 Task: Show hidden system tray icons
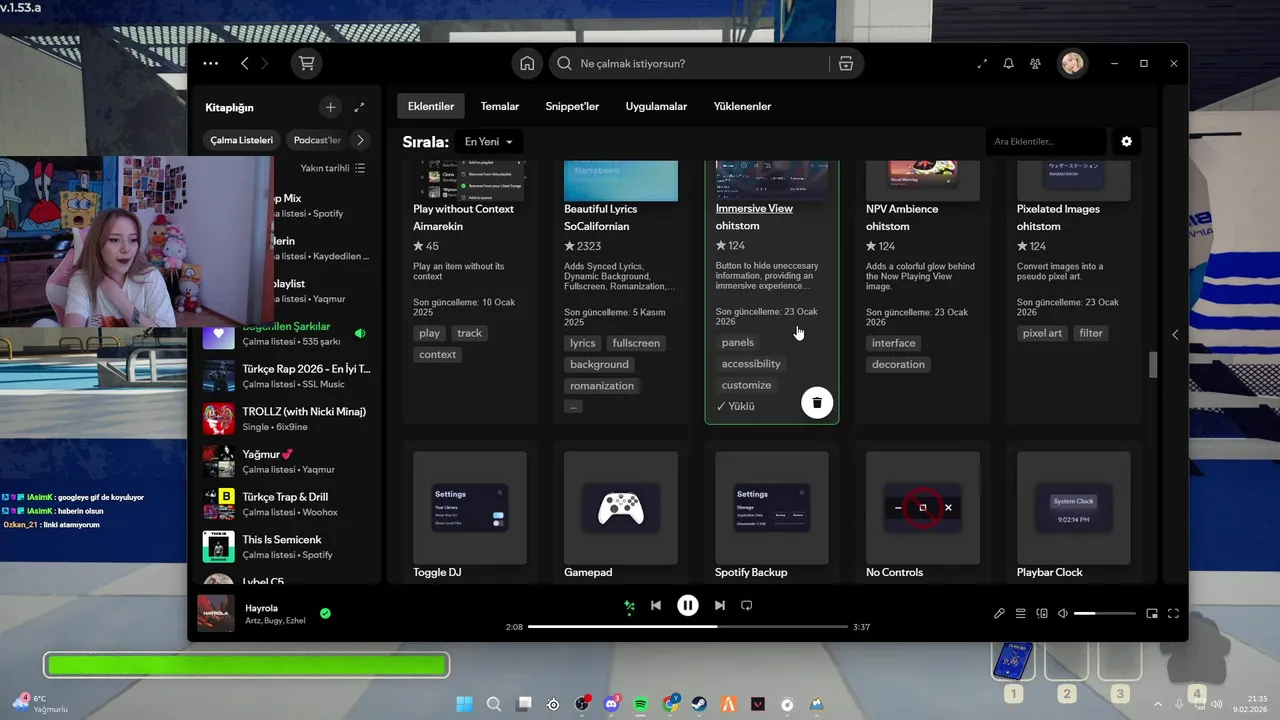pyautogui.click(x=1158, y=704)
